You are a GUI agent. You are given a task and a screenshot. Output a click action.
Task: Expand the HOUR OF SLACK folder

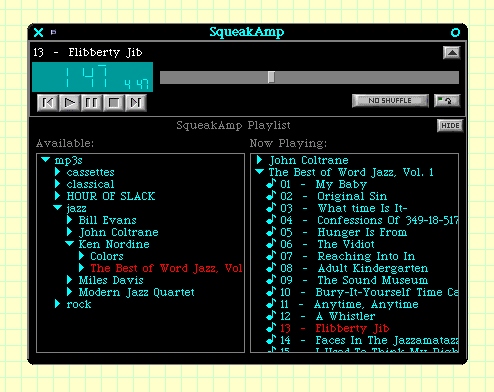tap(57, 196)
